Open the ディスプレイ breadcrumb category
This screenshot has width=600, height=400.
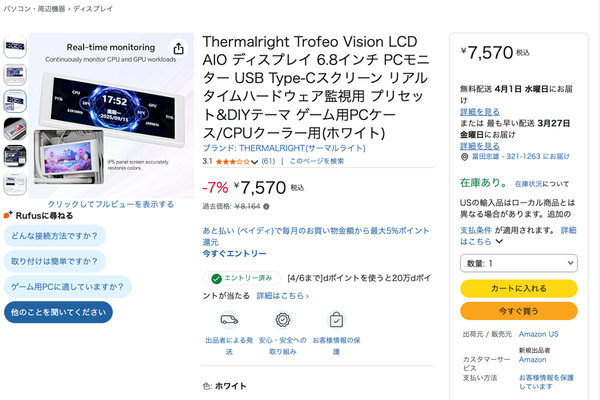[x=91, y=9]
